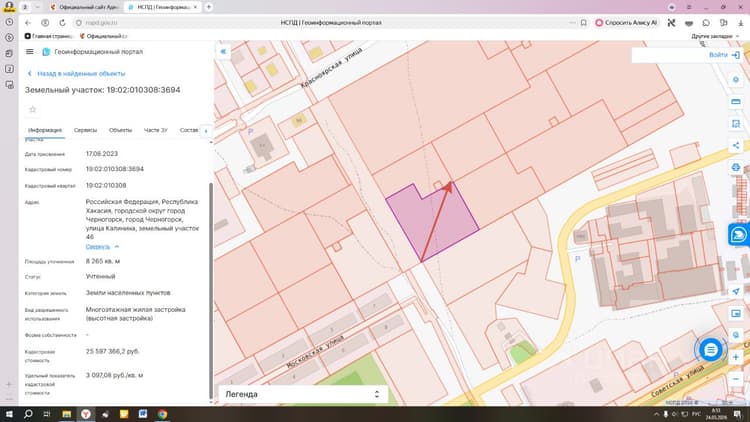
Task: Switch to Официальный сайт browser tab
Action: [x=84, y=7]
